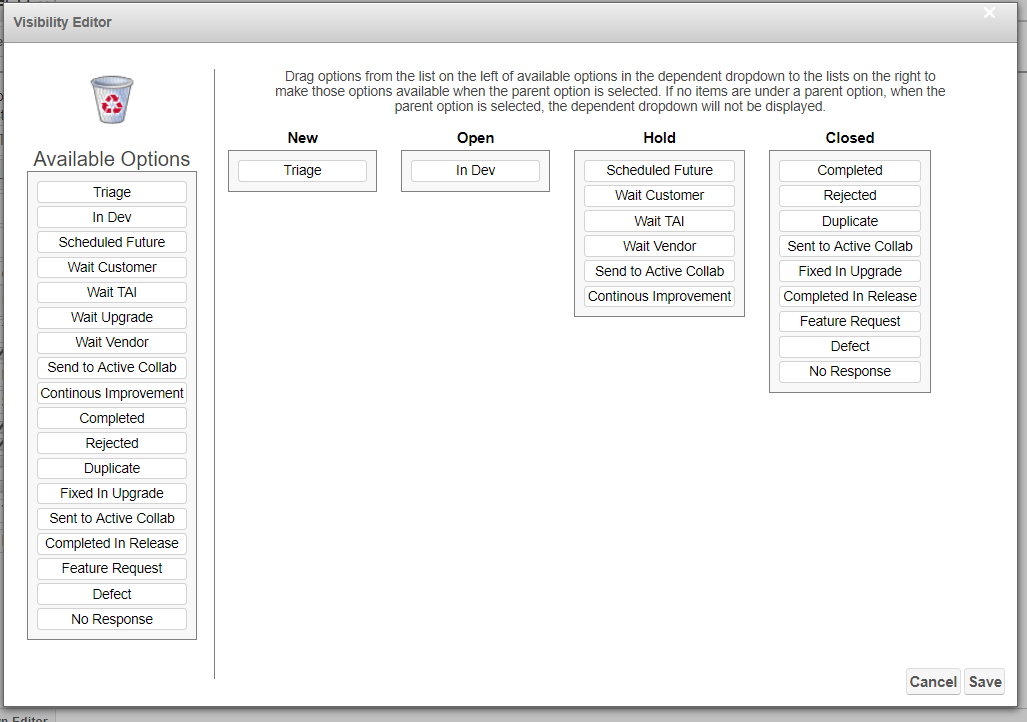This screenshot has width=1027, height=722.
Task: Close the Visibility Editor dialog with X
Action: [x=989, y=13]
